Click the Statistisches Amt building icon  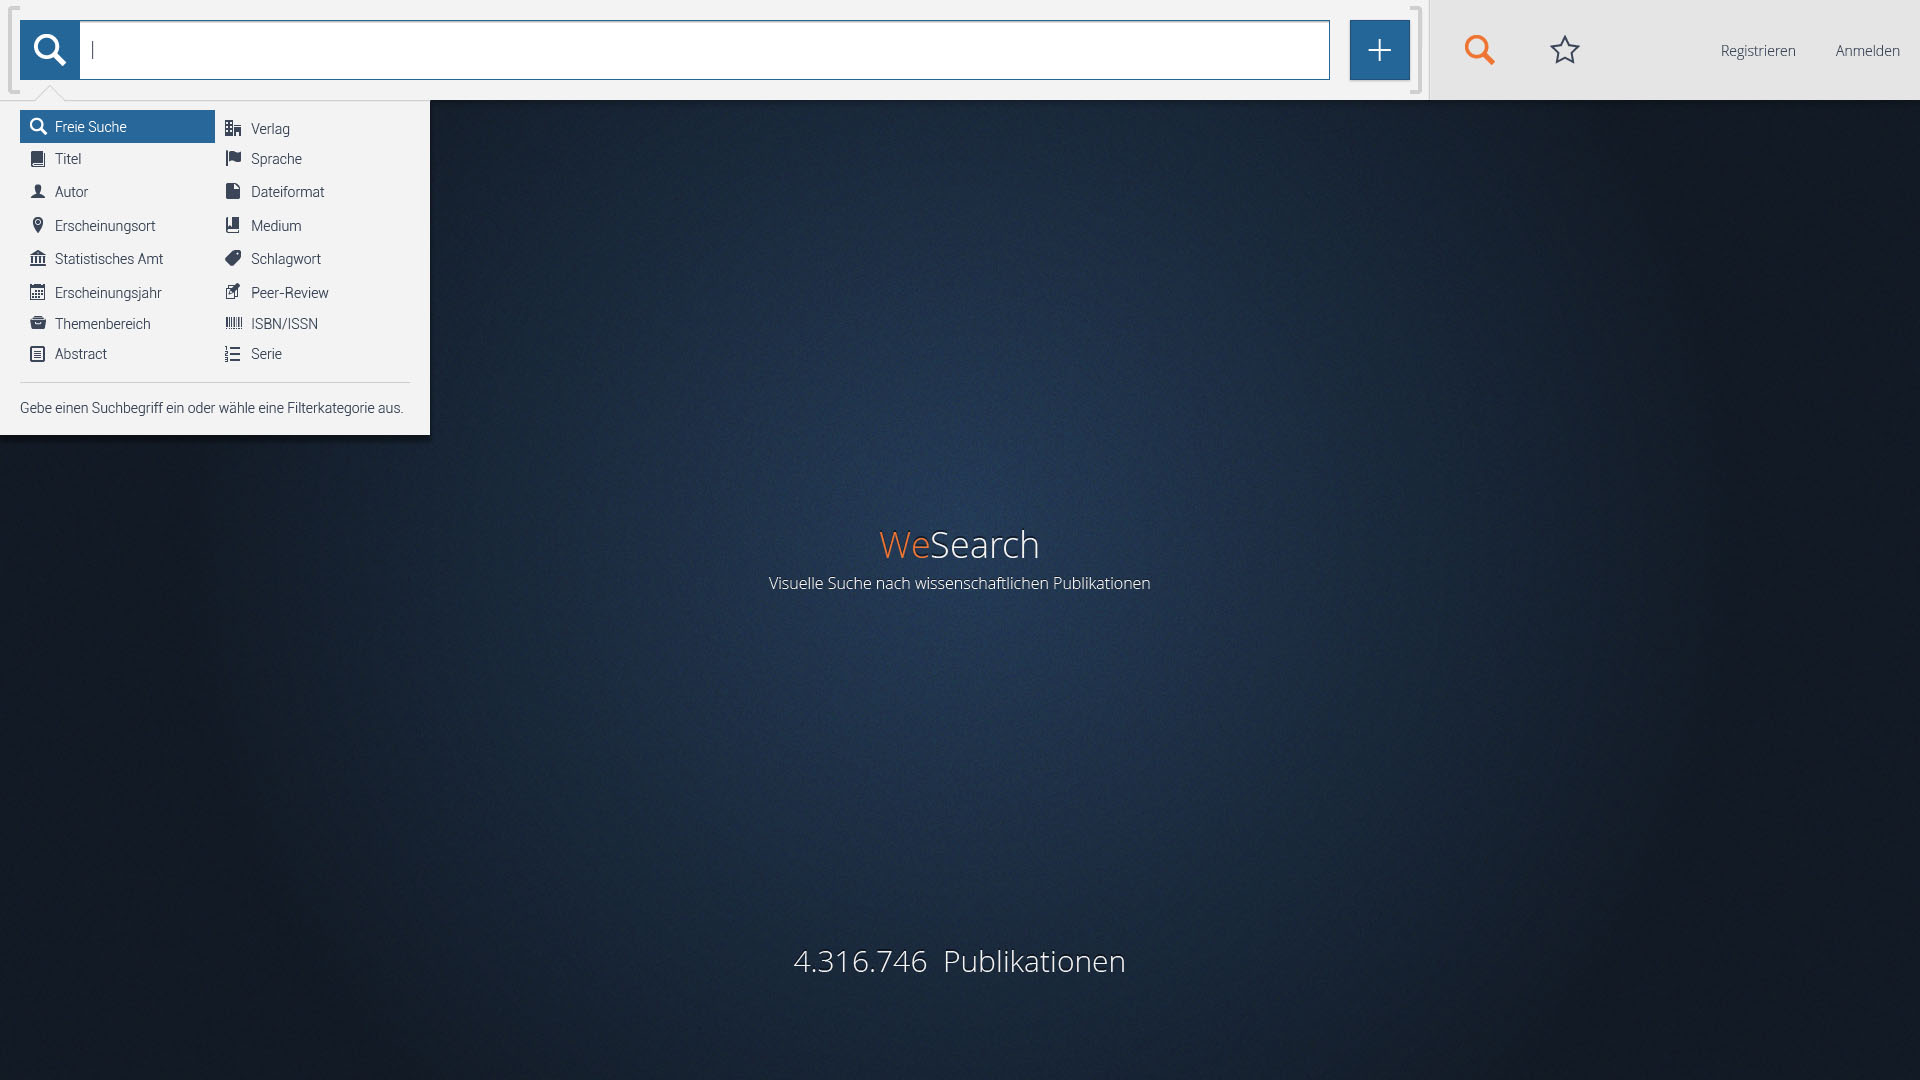[38, 259]
